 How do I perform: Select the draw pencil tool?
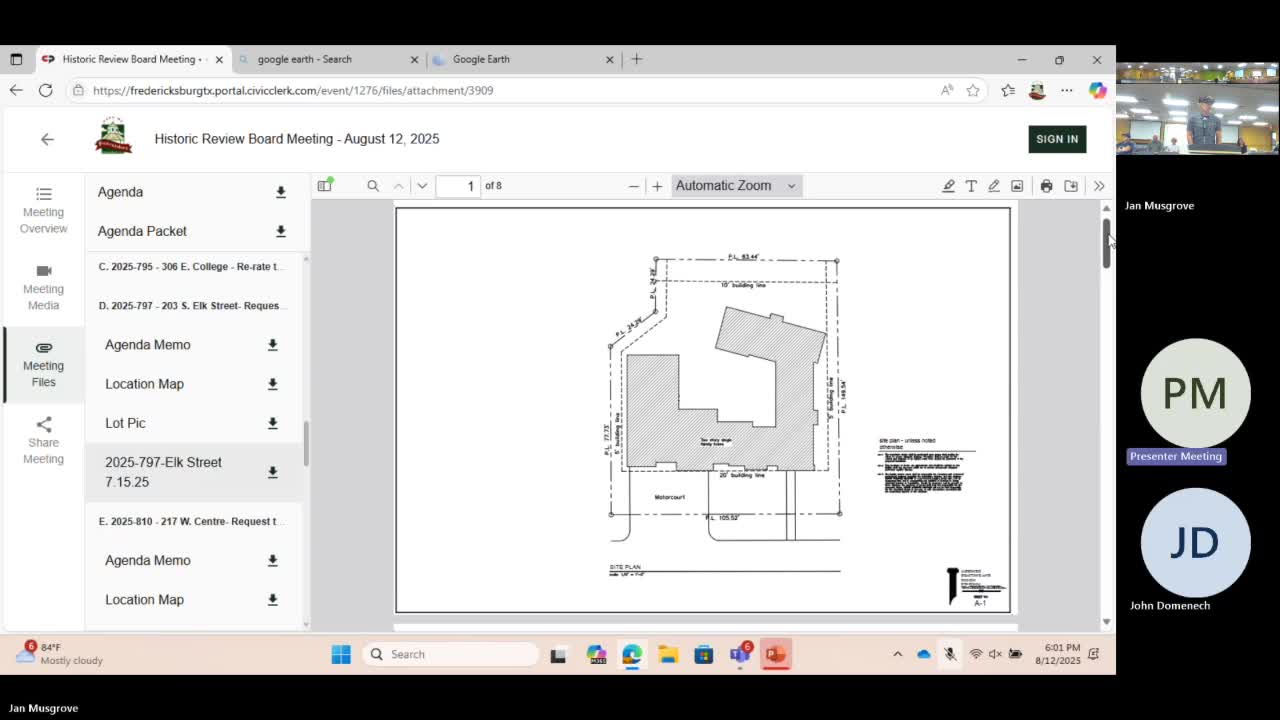994,186
